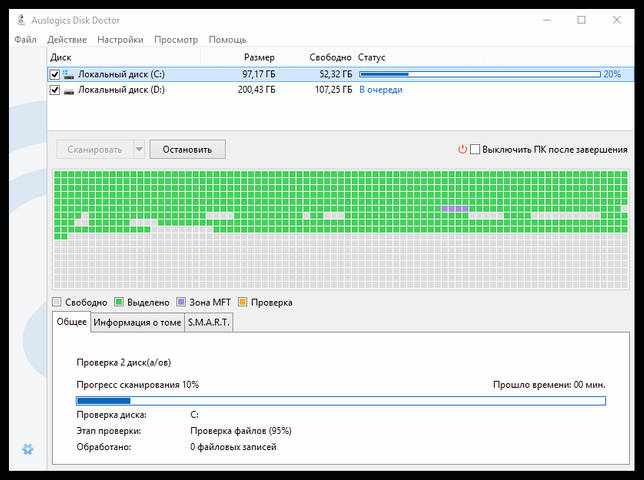The image size is (644, 480).
Task: Uncheck Локальный диск (D:) checkbox
Action: (x=55, y=90)
